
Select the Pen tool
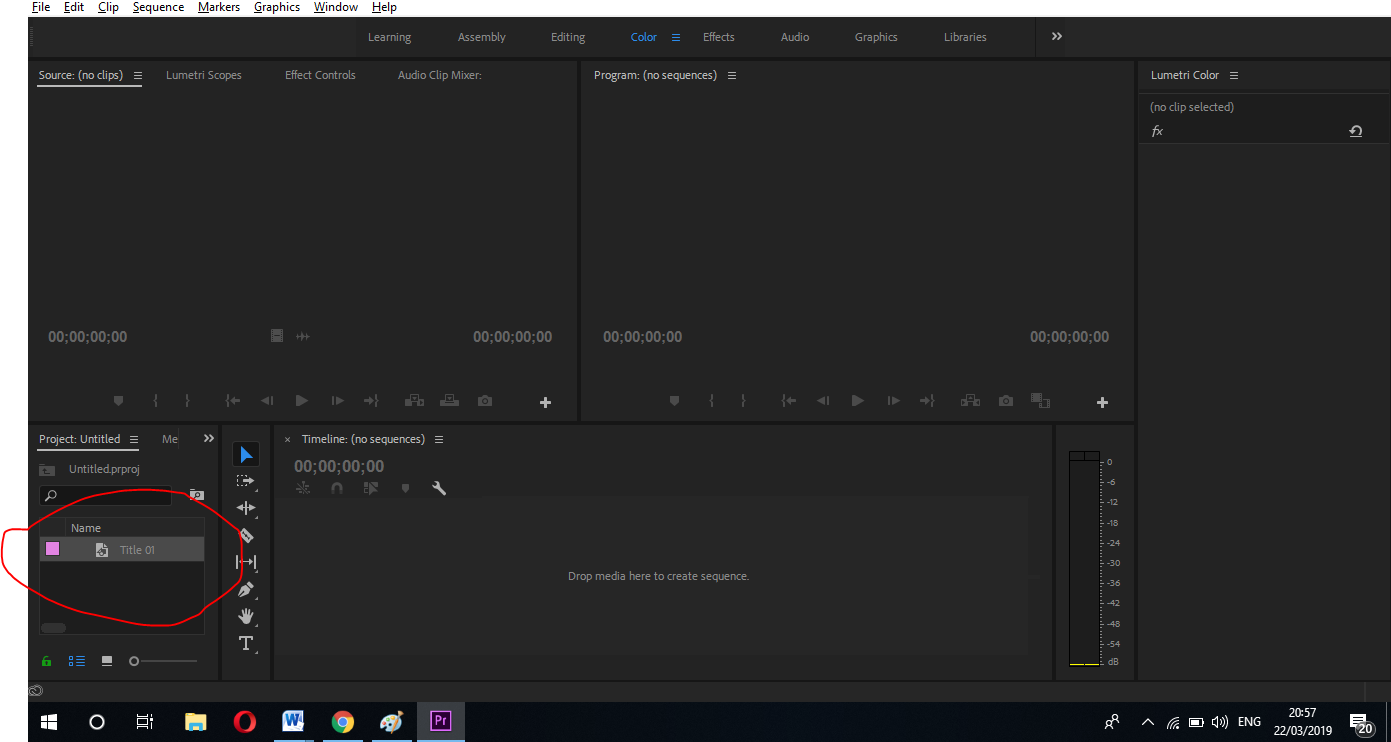pyautogui.click(x=246, y=589)
